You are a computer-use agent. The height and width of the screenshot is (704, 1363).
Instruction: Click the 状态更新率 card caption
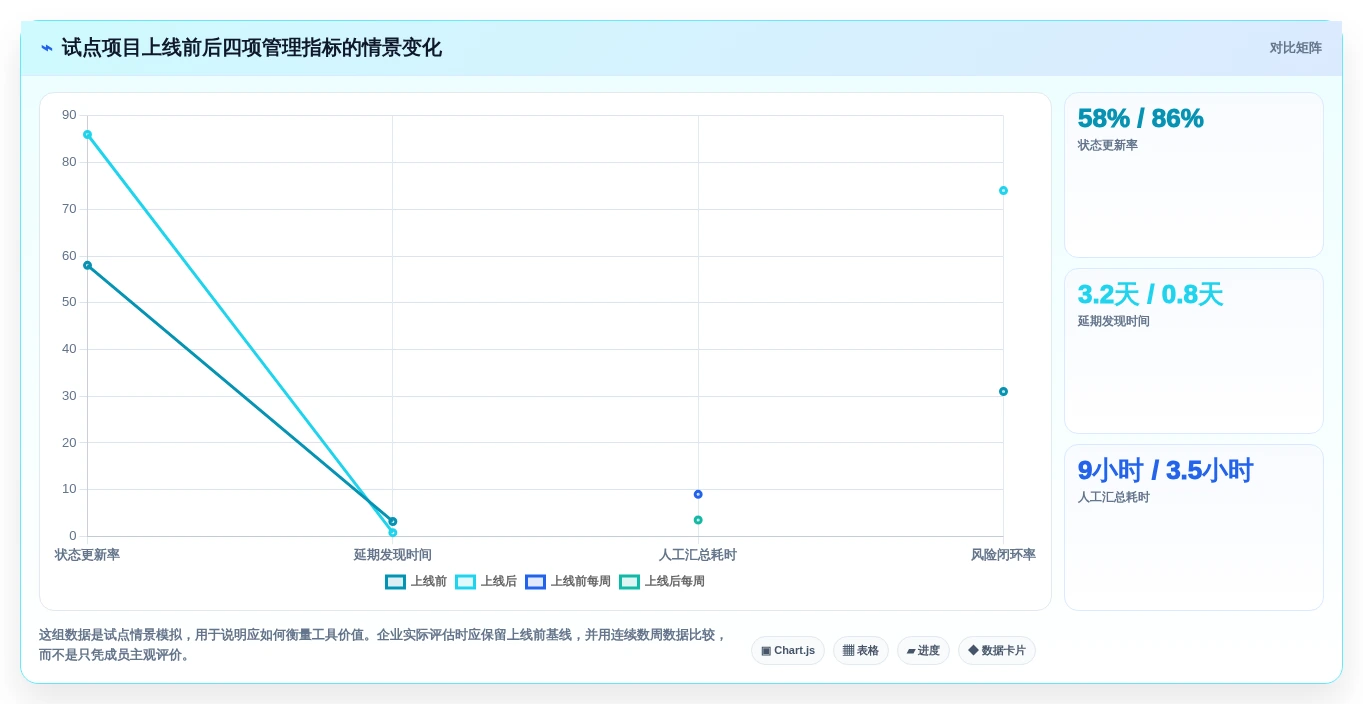coord(1108,146)
